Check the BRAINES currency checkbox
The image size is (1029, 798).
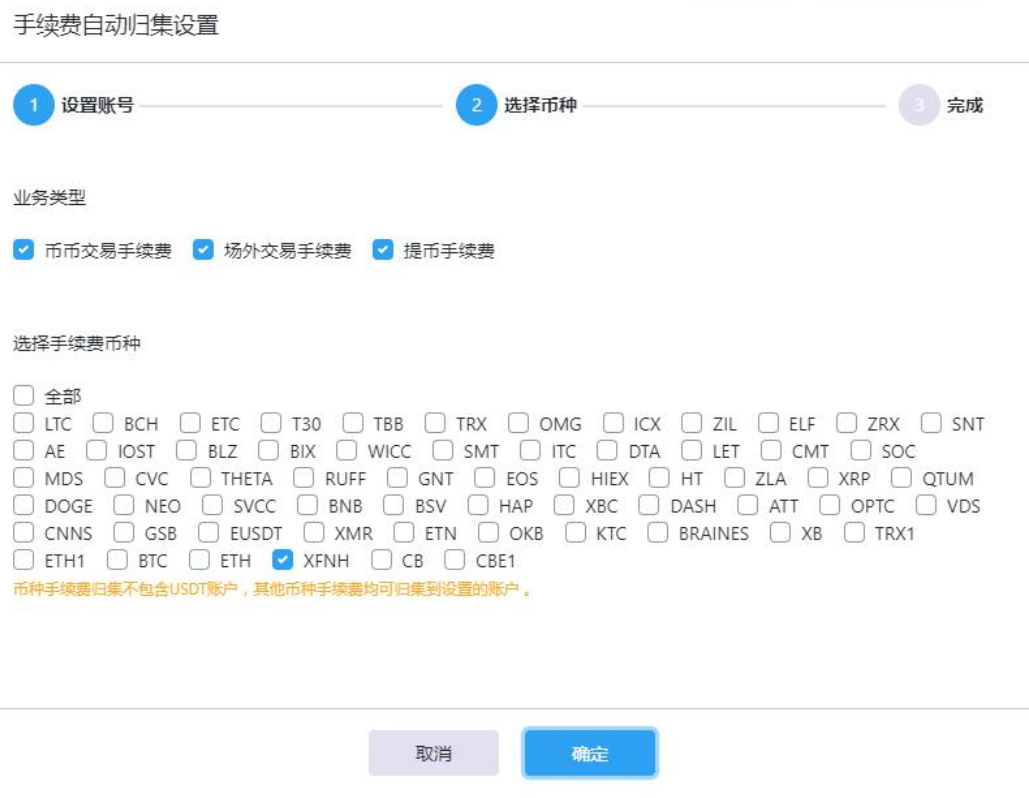(x=658, y=532)
